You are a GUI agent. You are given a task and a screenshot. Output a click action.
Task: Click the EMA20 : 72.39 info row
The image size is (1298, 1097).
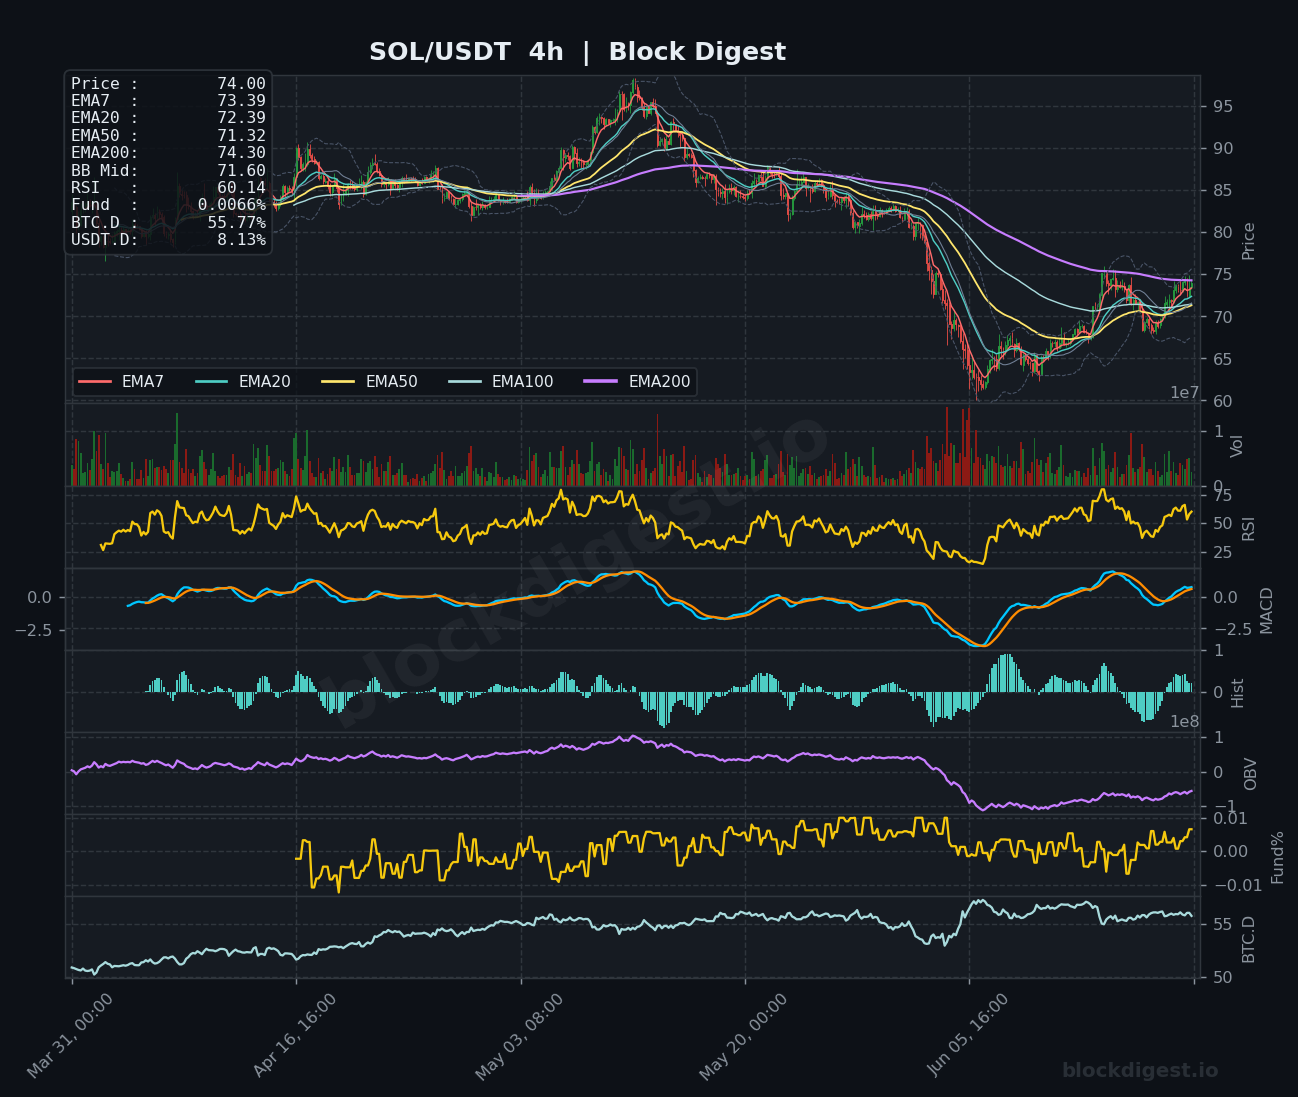(x=168, y=118)
